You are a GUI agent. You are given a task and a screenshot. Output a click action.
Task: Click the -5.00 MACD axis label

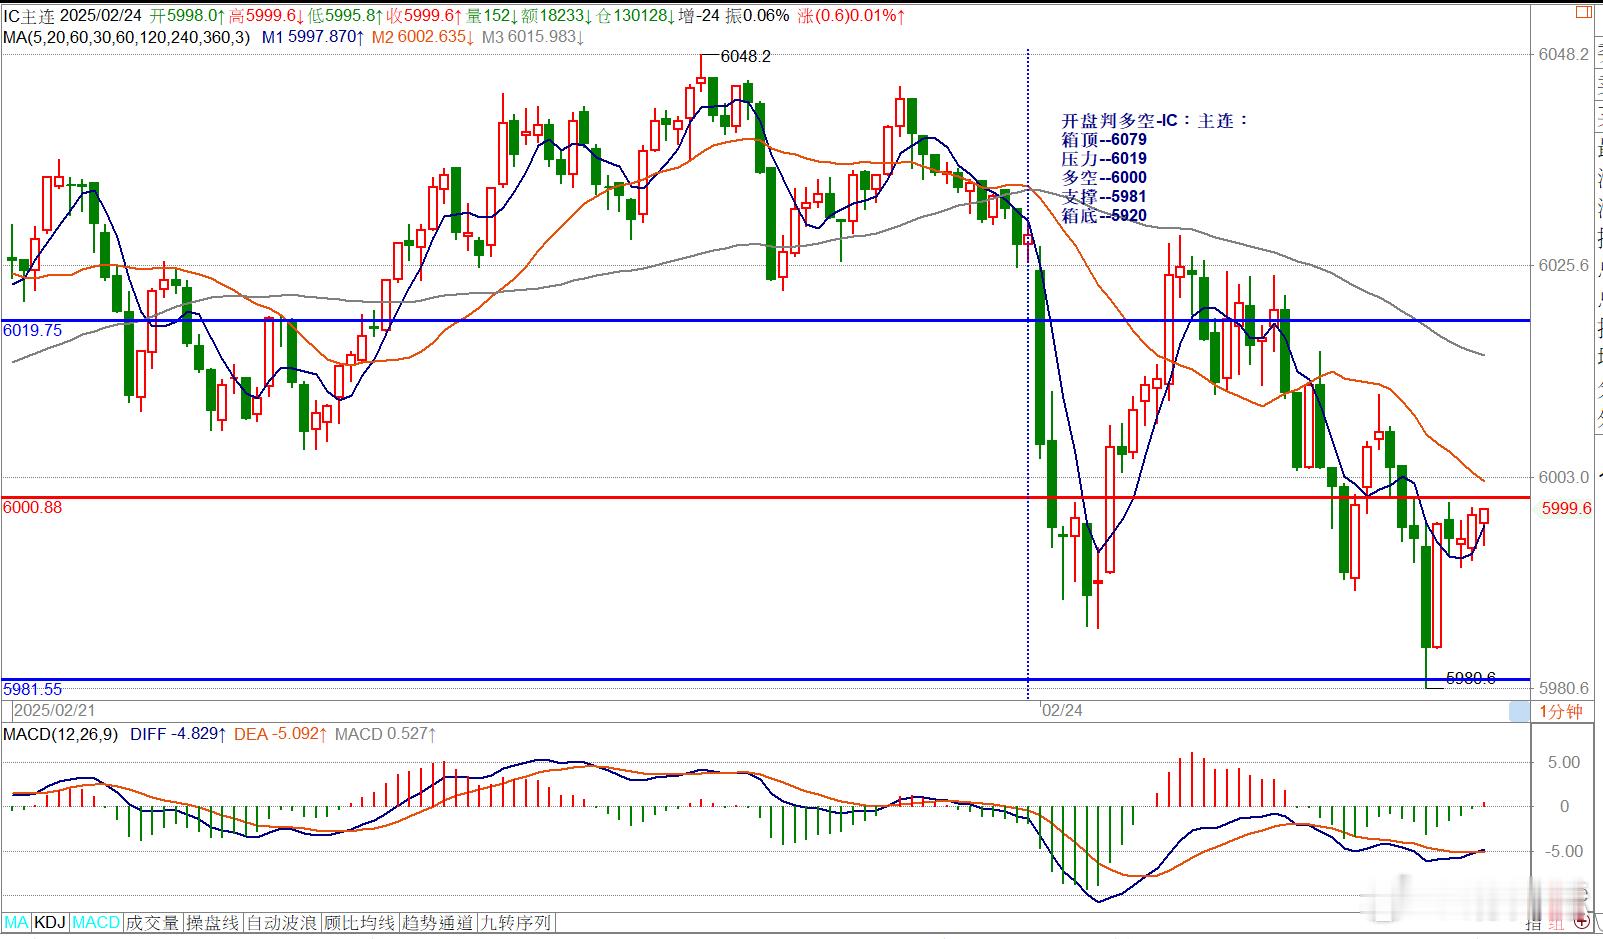pyautogui.click(x=1562, y=851)
